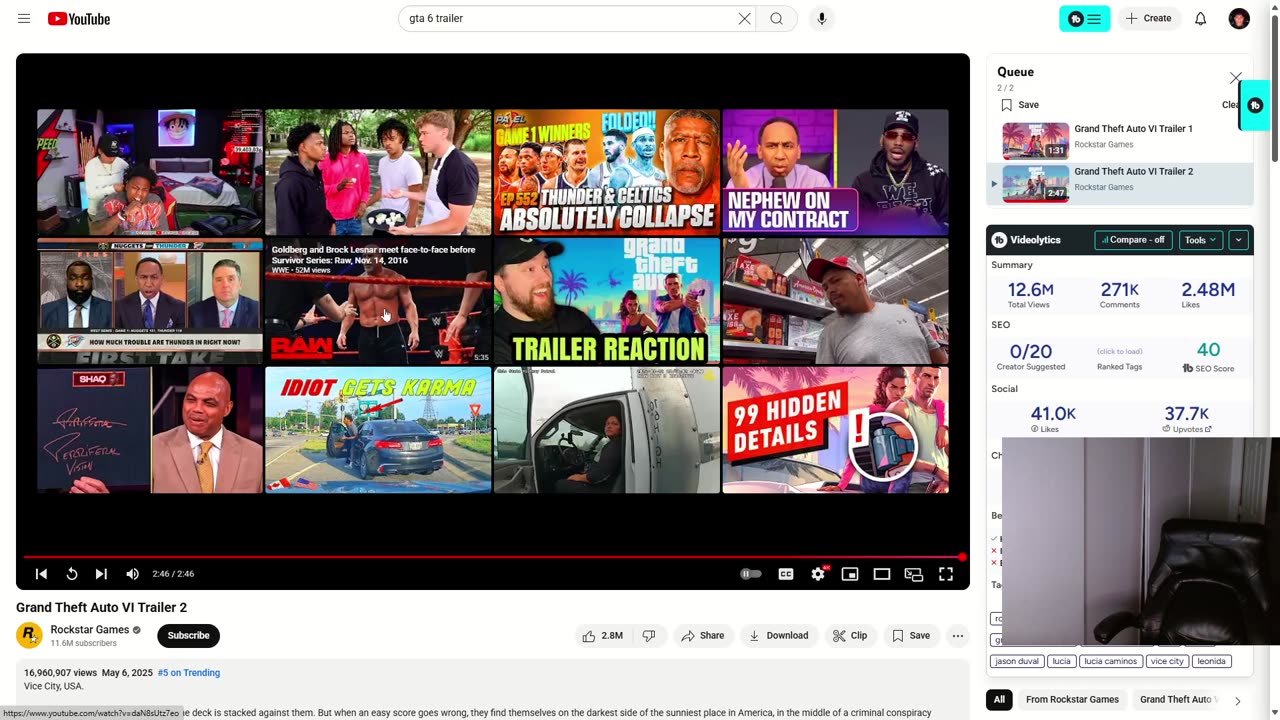Select the jason duval tag chip
This screenshot has width=1280, height=720.
point(1017,661)
